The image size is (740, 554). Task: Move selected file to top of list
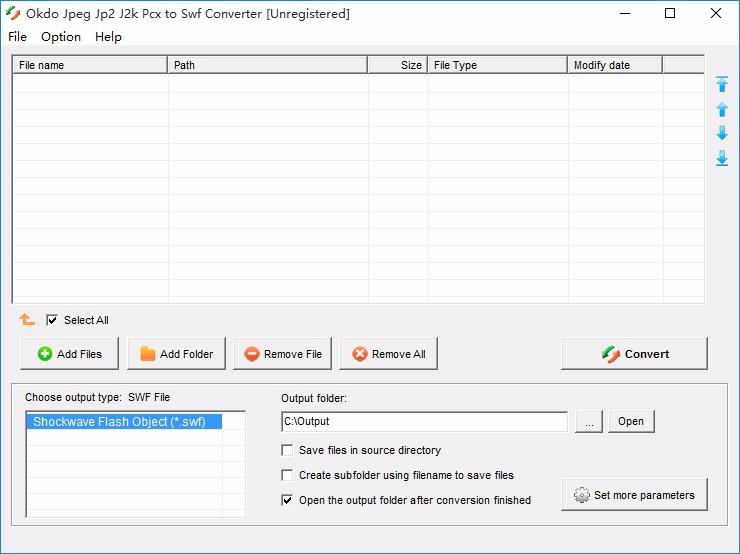click(722, 84)
